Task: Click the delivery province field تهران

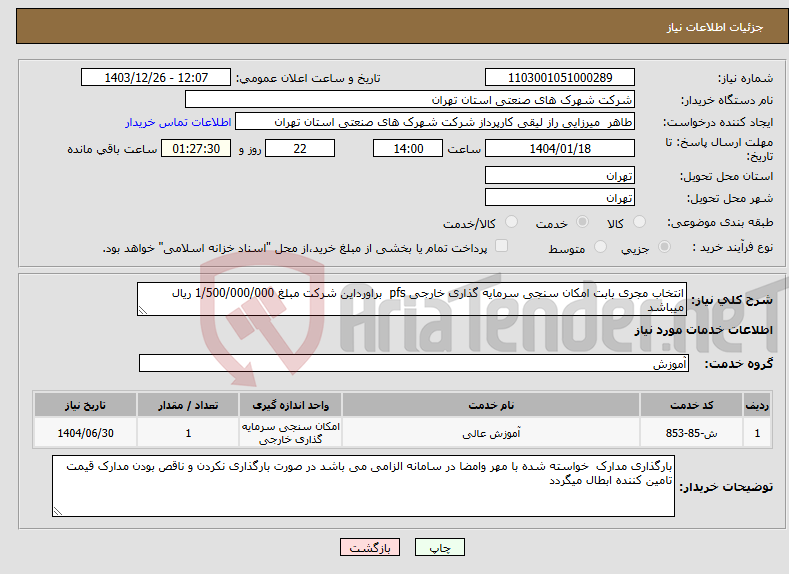Action: pos(560,176)
